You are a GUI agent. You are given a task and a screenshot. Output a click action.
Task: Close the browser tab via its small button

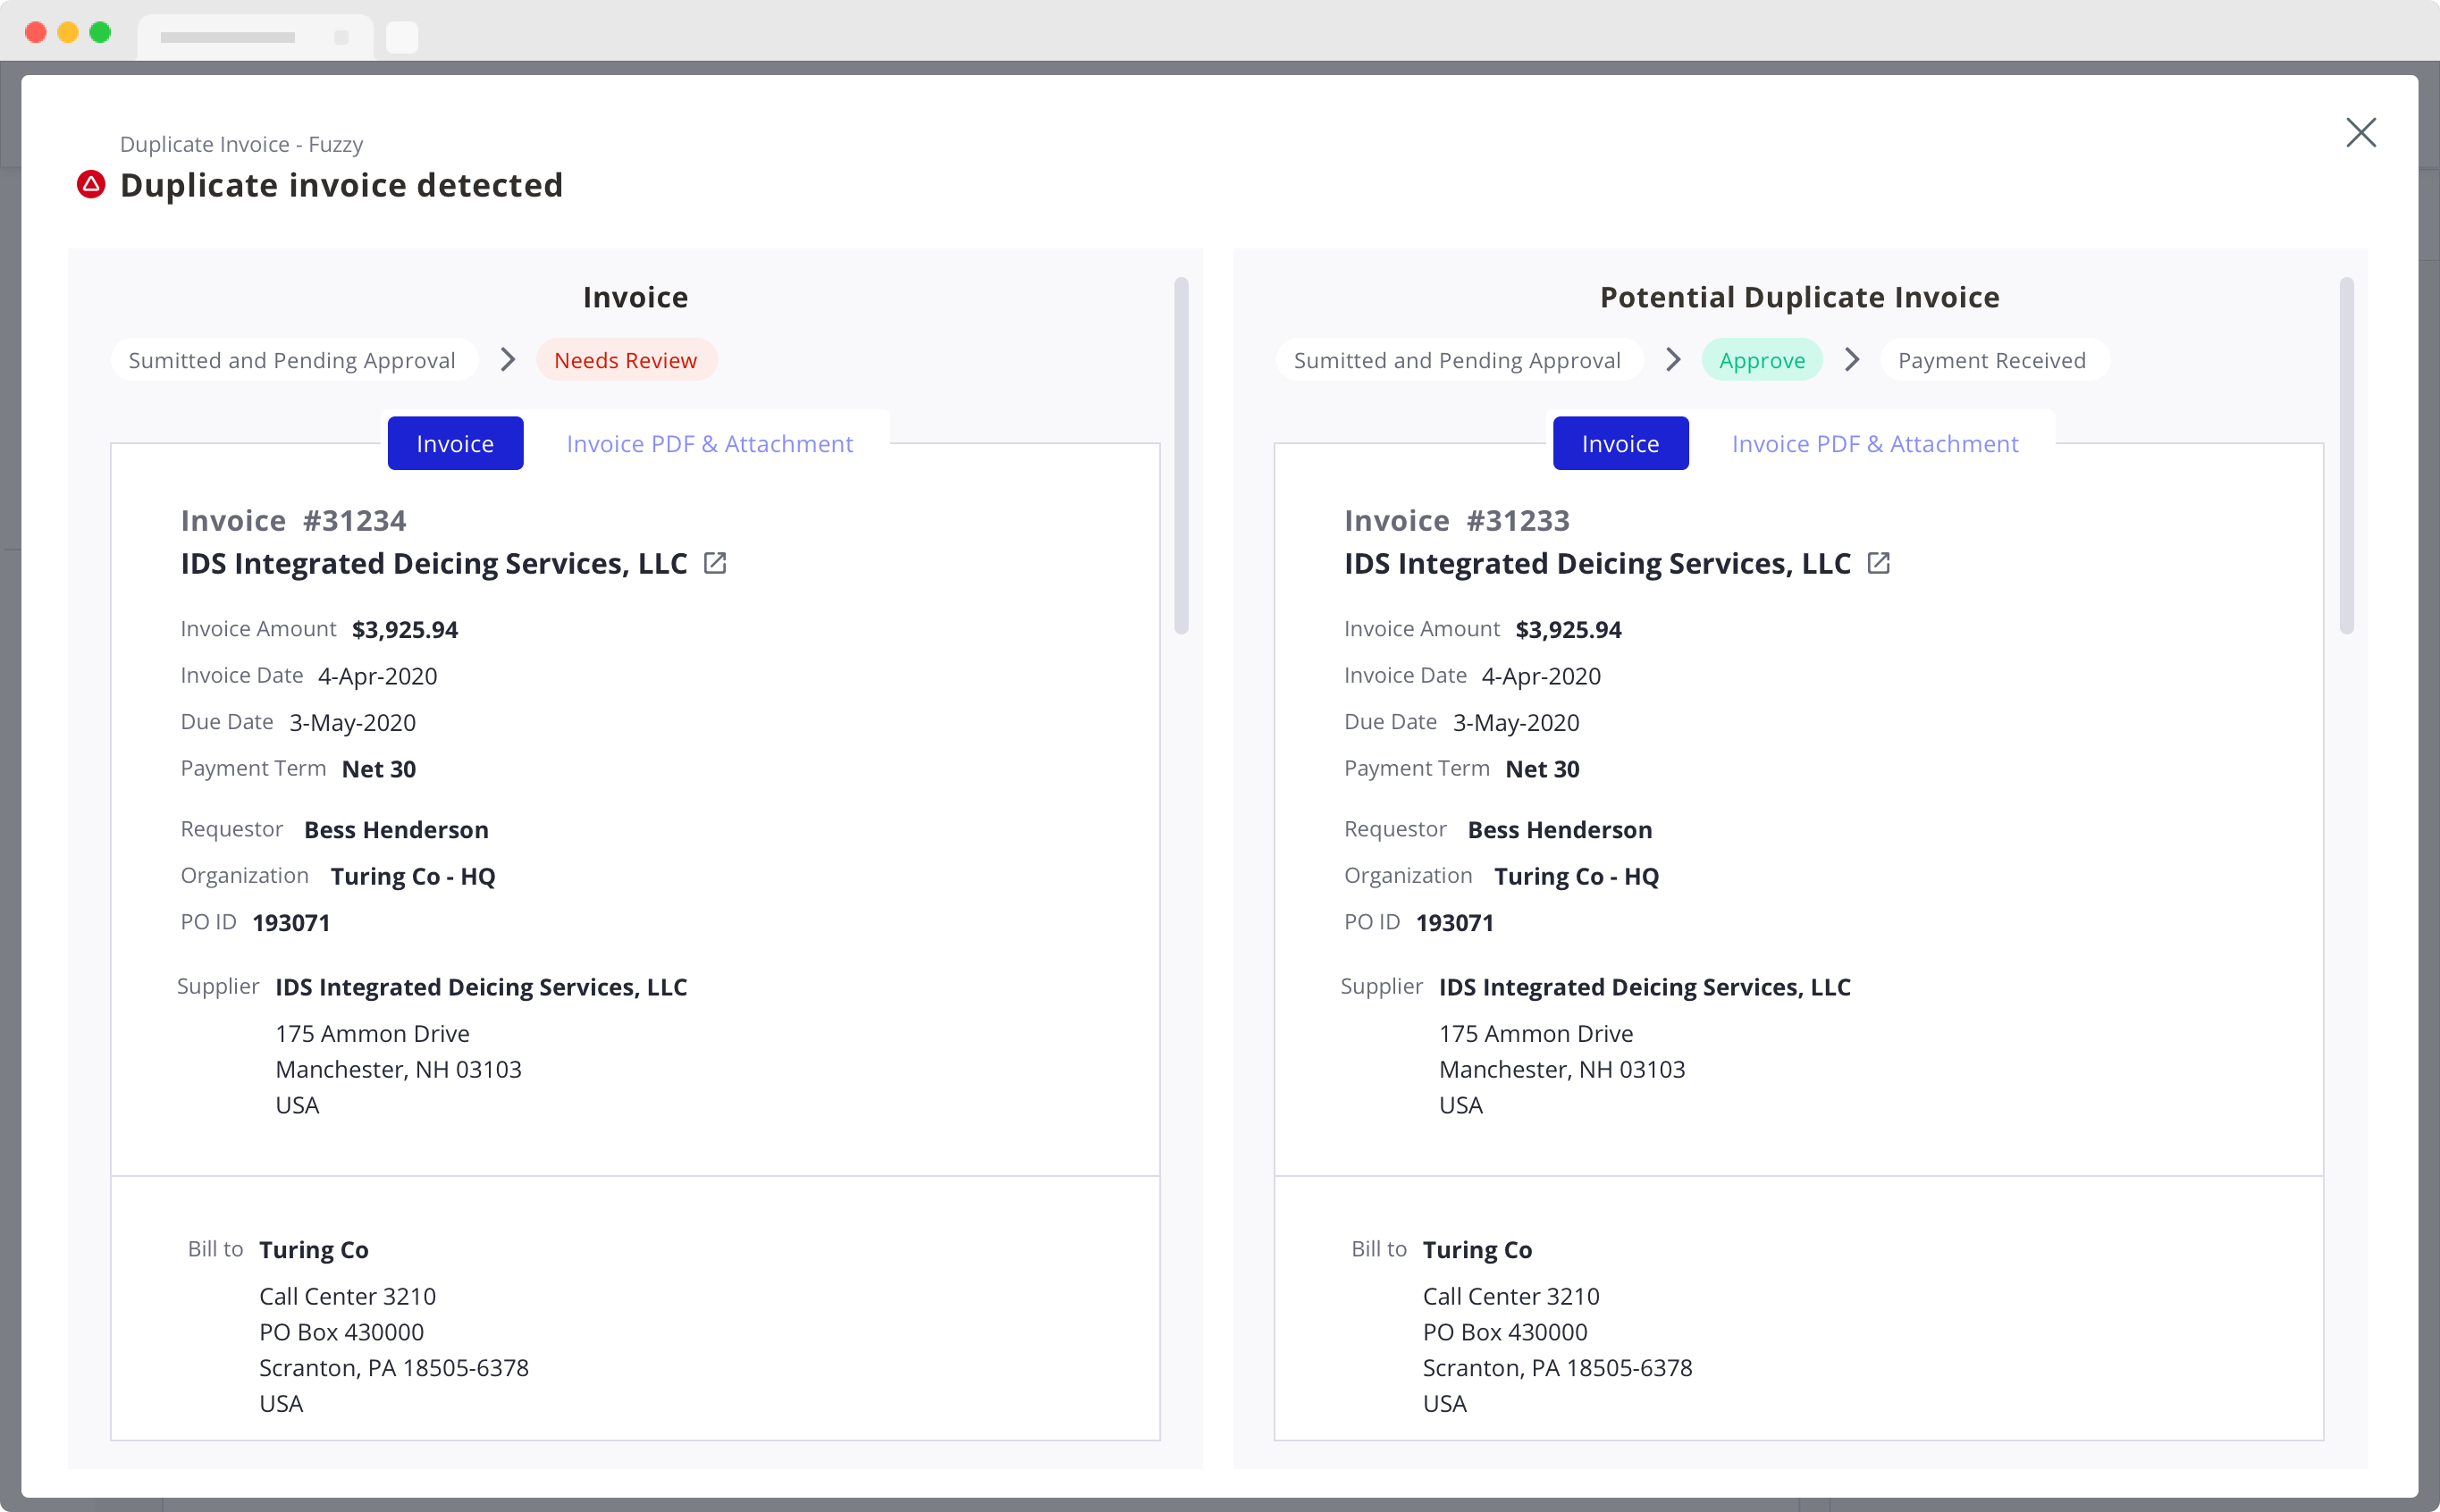341,37
